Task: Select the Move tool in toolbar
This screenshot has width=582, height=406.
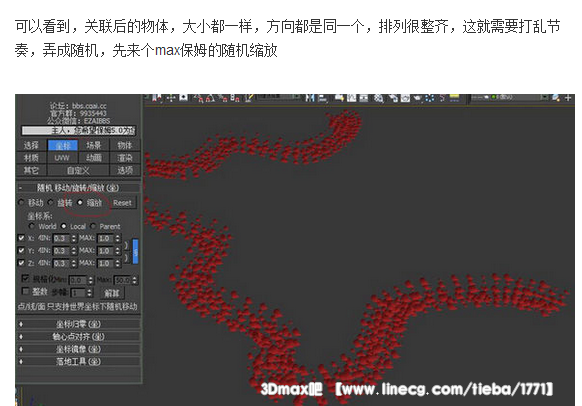Action: [x=171, y=98]
